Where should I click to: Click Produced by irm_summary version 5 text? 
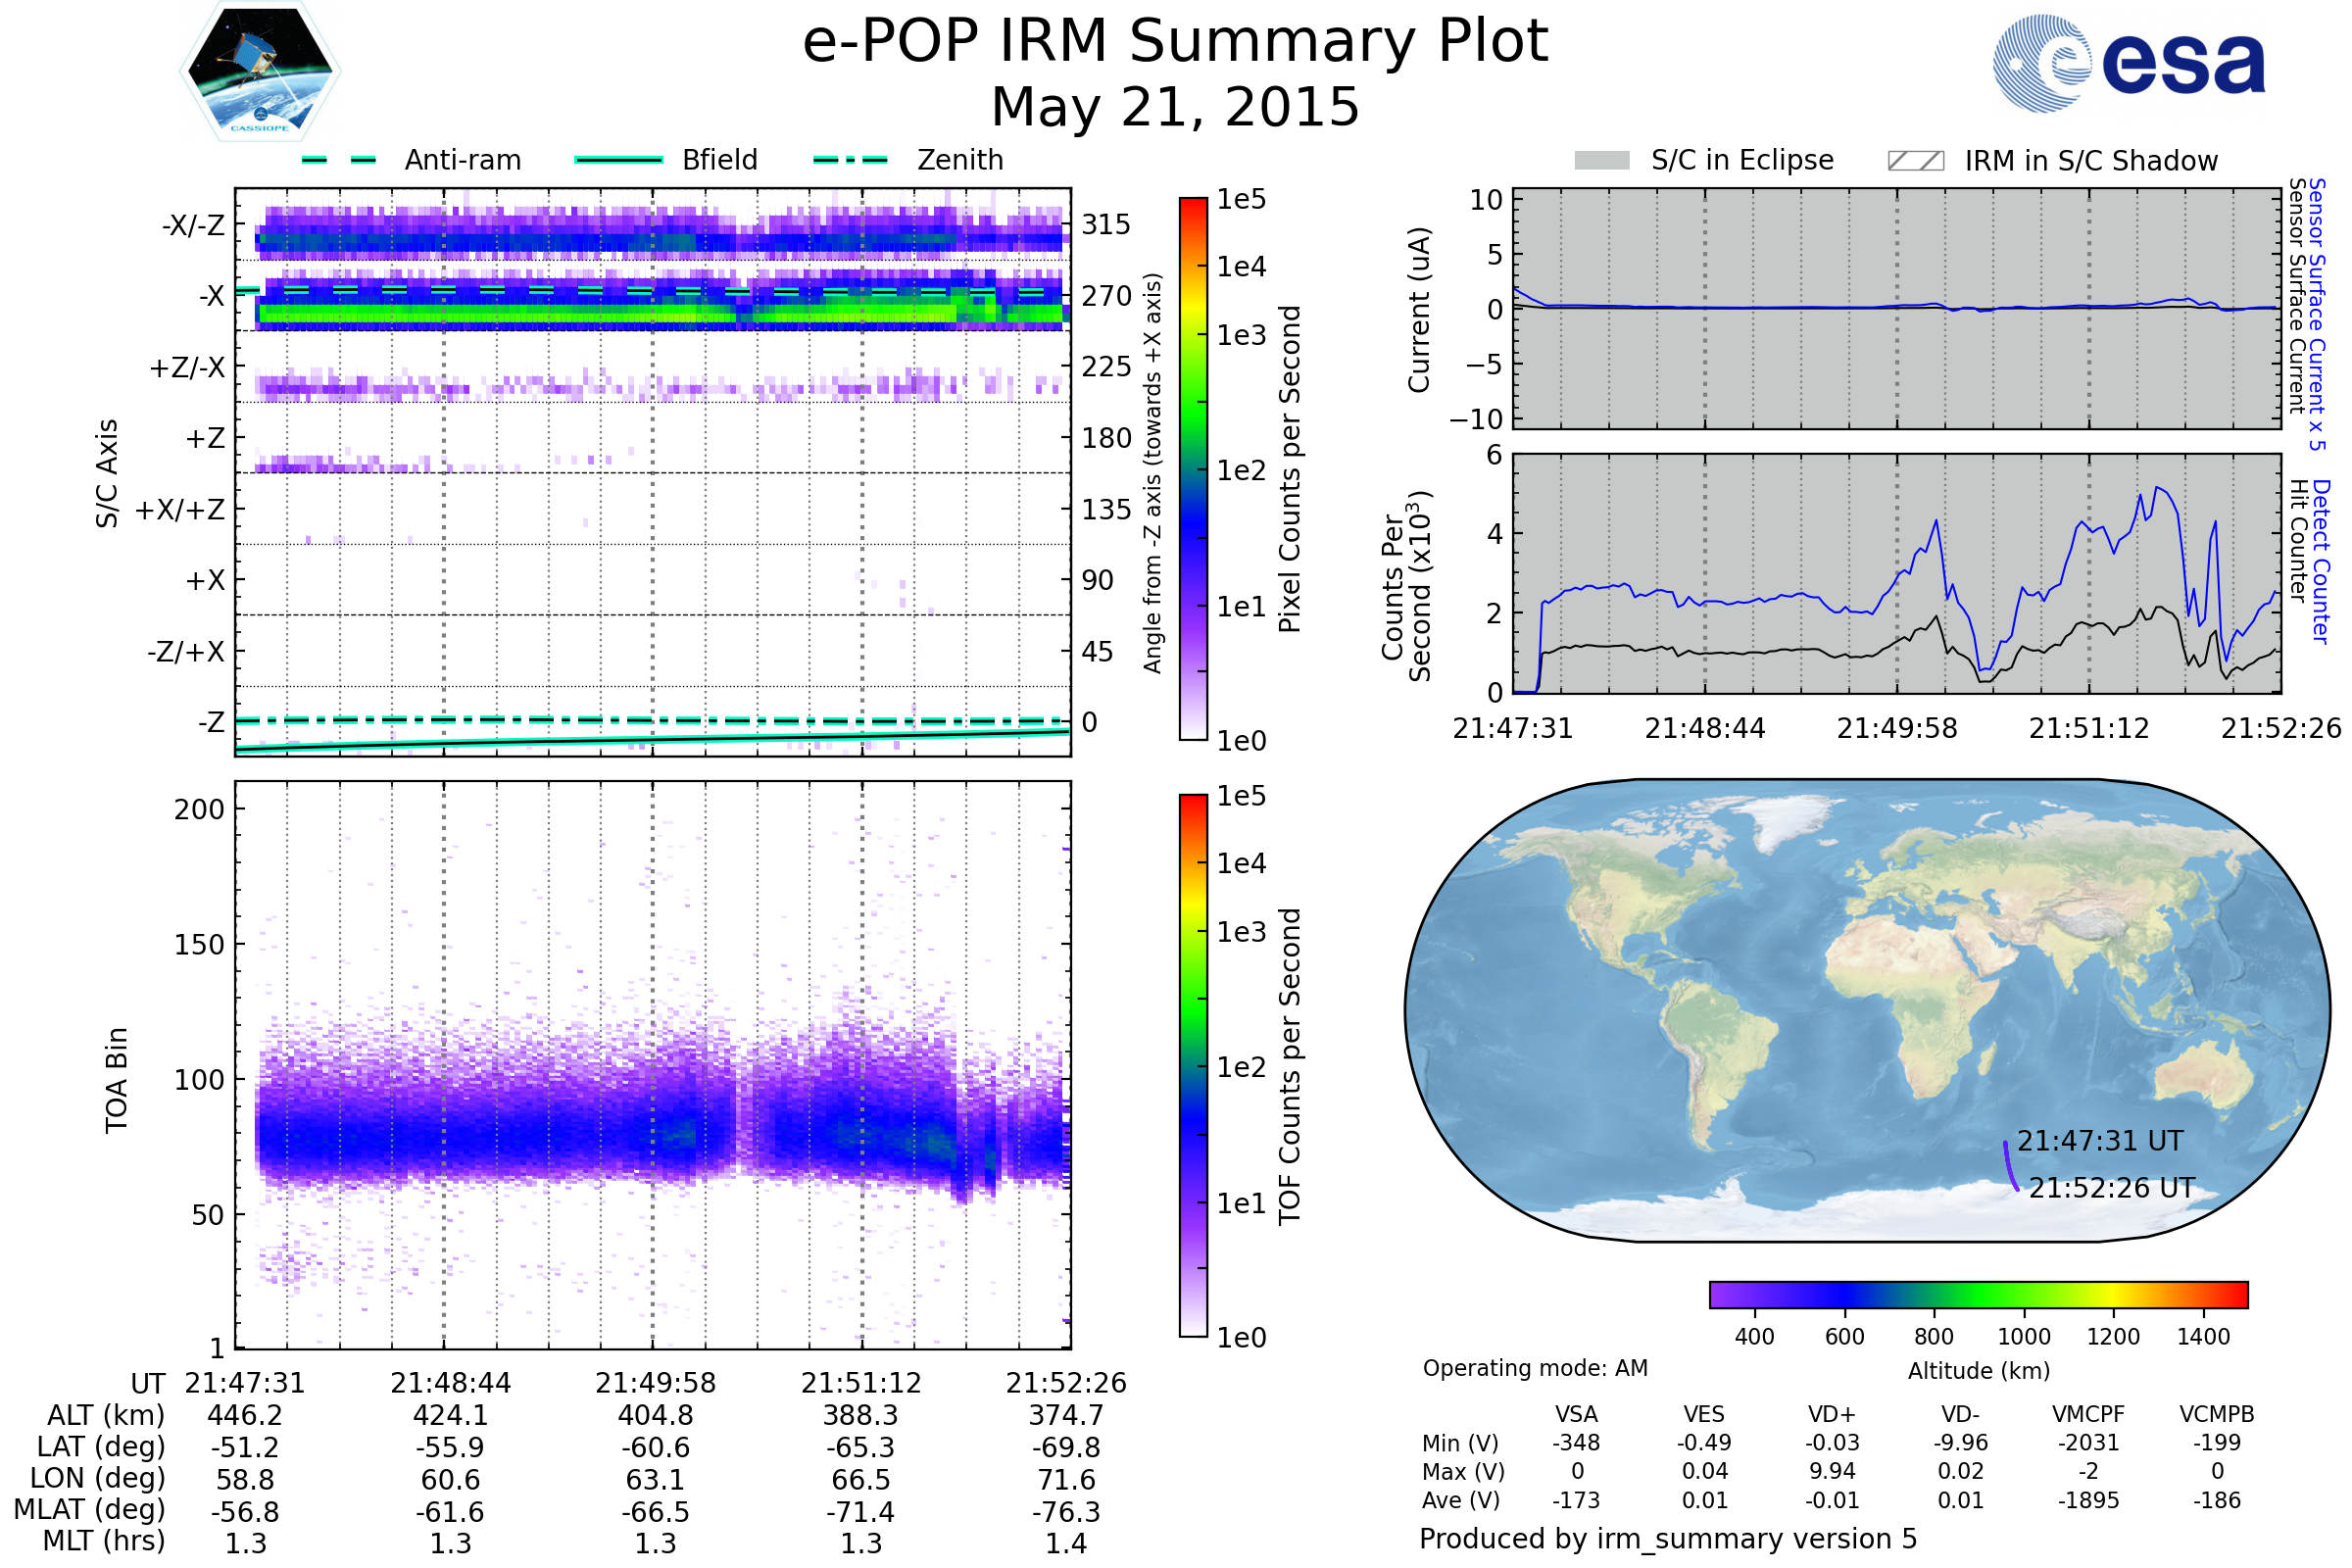click(x=1667, y=1539)
